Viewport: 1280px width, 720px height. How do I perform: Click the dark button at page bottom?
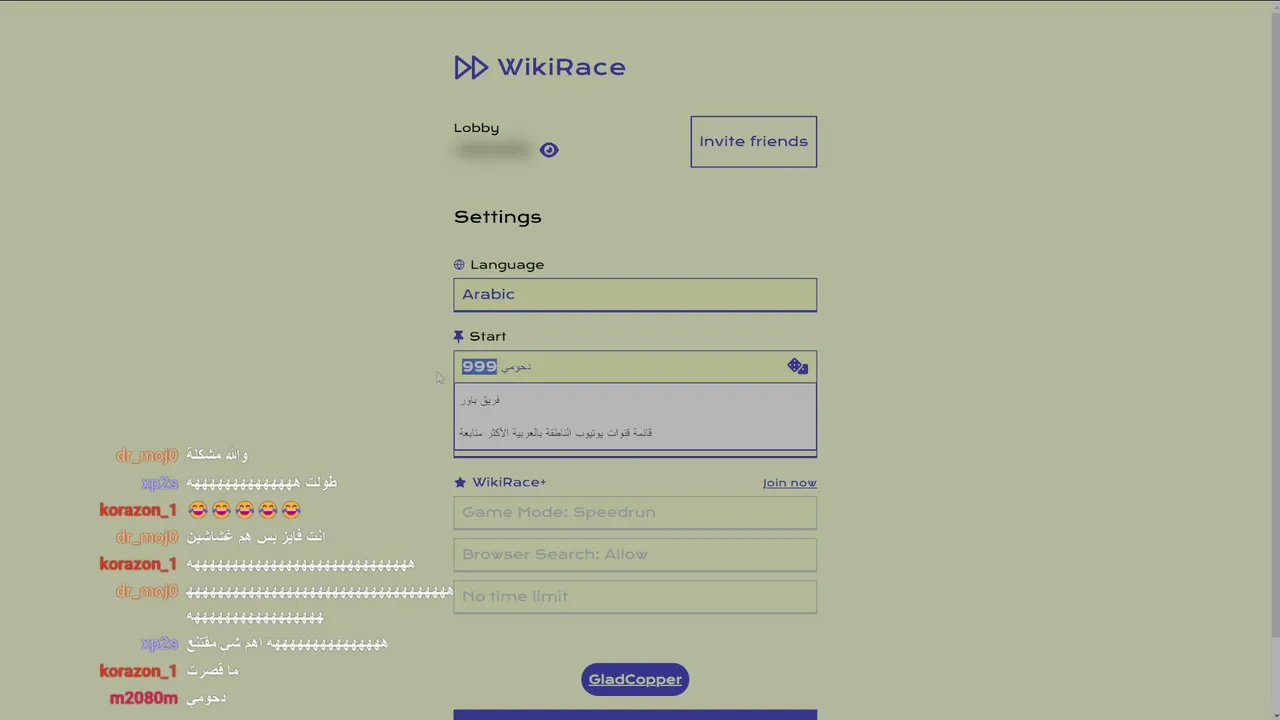[635, 715]
